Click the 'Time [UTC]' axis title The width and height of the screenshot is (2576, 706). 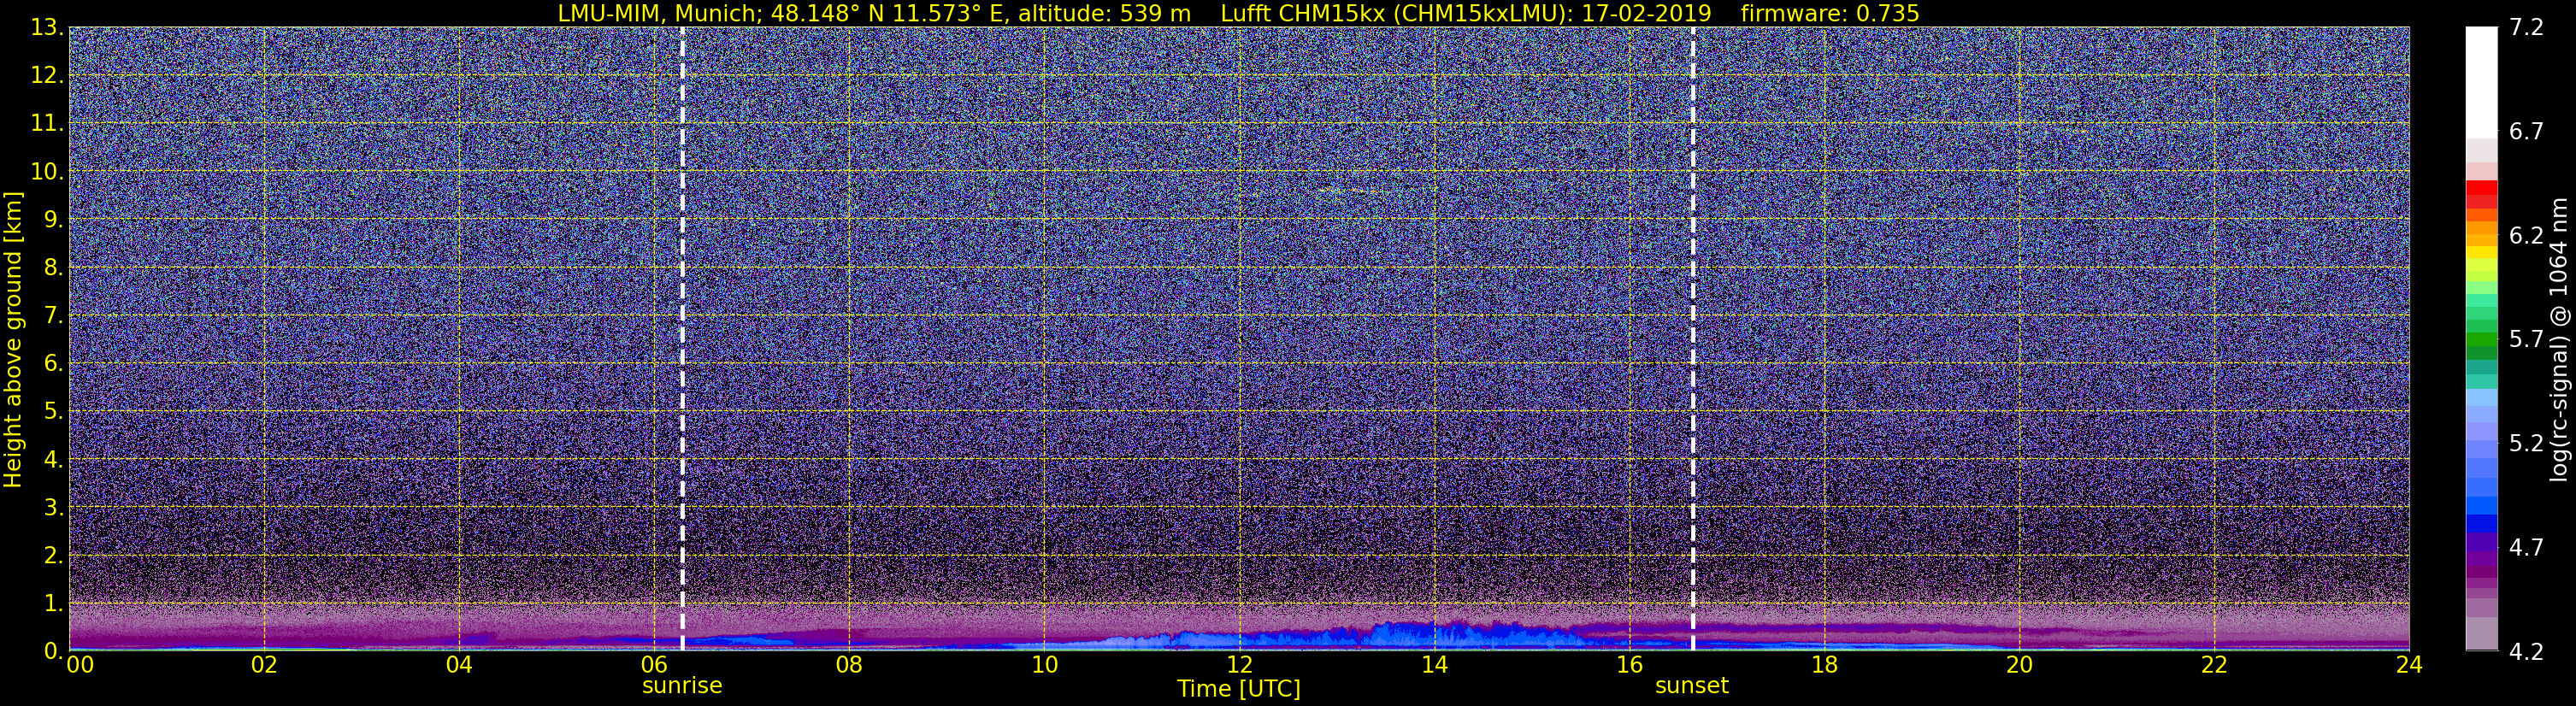pyautogui.click(x=1239, y=689)
